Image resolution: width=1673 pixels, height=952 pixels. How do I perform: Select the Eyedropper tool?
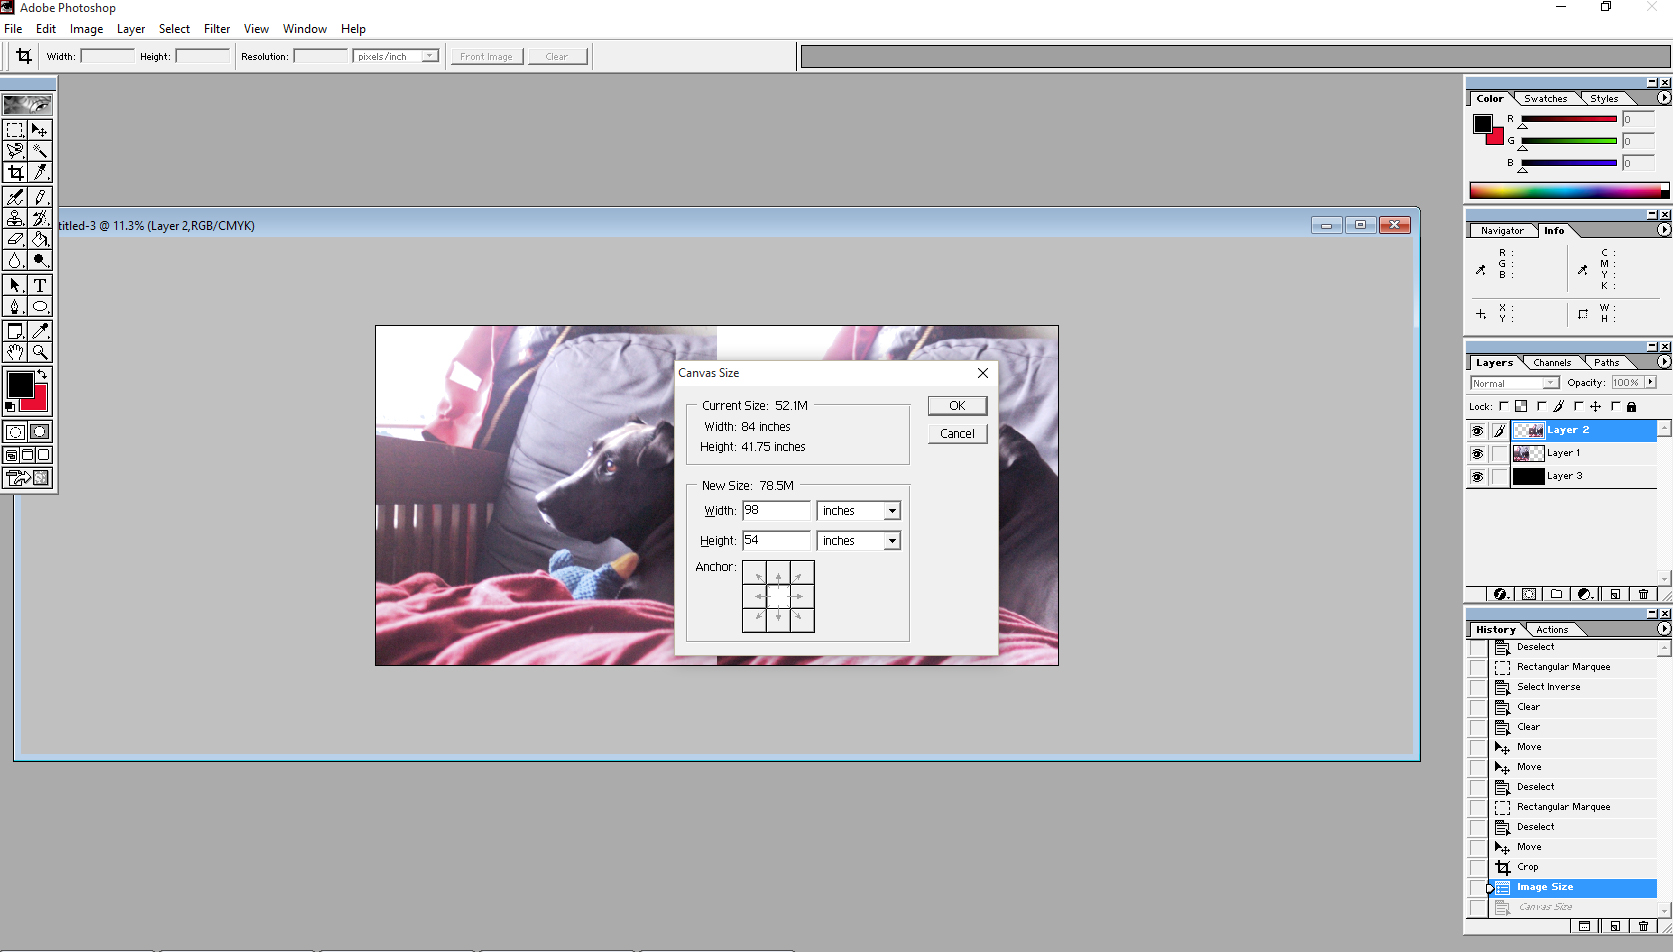40,331
